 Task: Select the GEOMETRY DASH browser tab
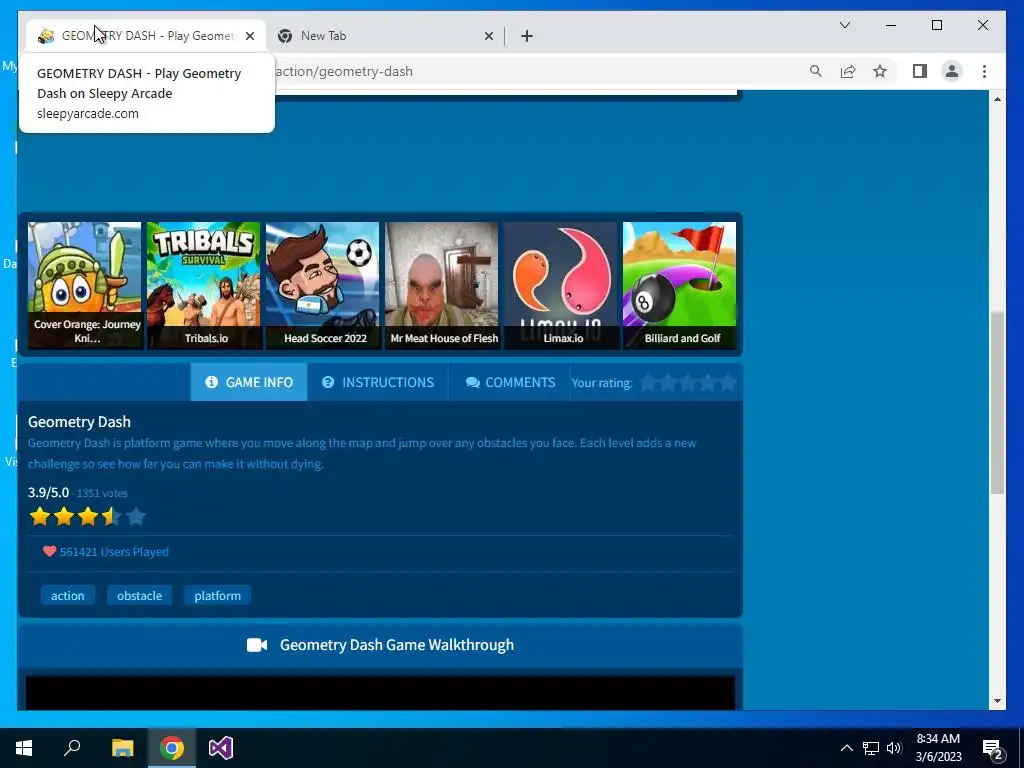point(146,36)
